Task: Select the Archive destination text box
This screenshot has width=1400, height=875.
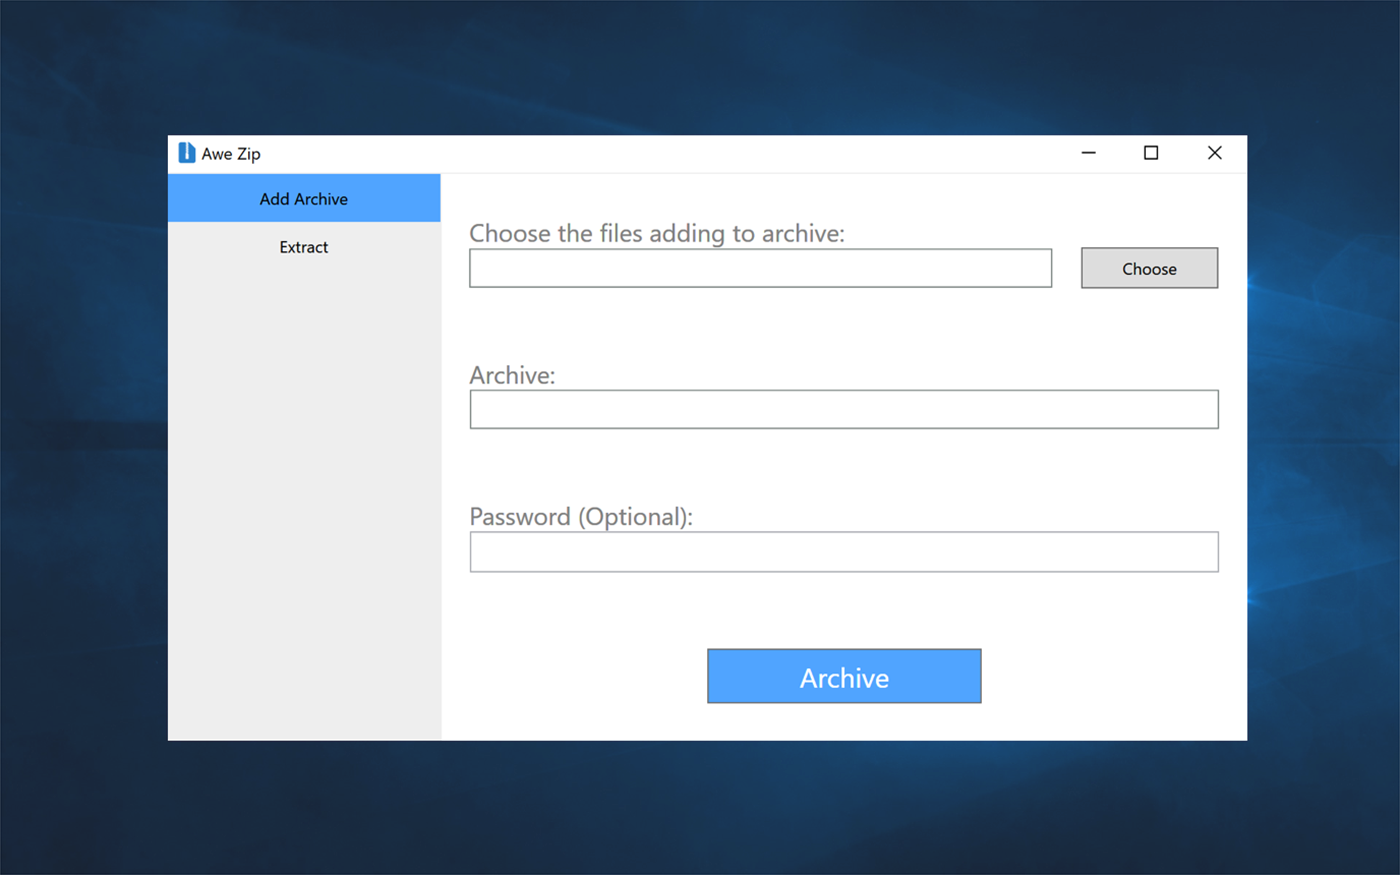Action: tap(844, 409)
